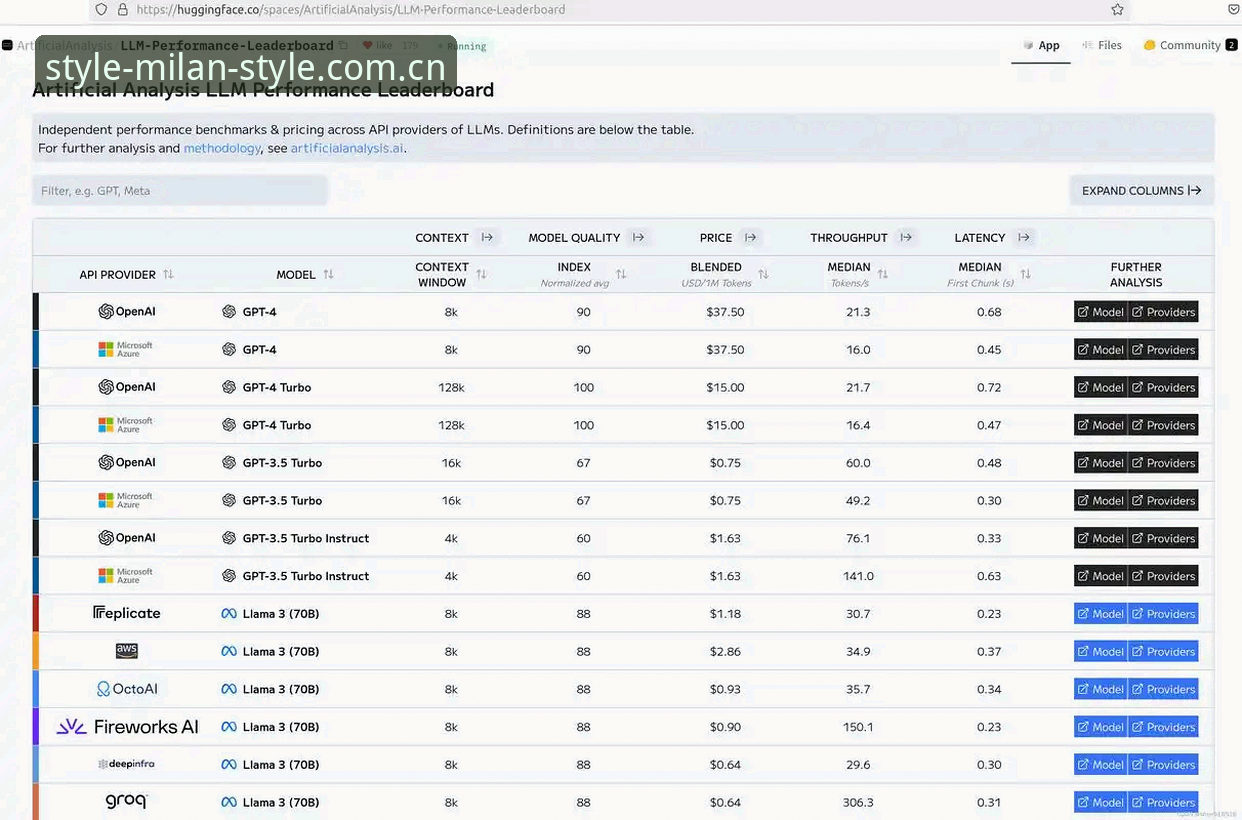Image resolution: width=1242 pixels, height=820 pixels.
Task: Click the groq provider logo
Action: [126, 802]
